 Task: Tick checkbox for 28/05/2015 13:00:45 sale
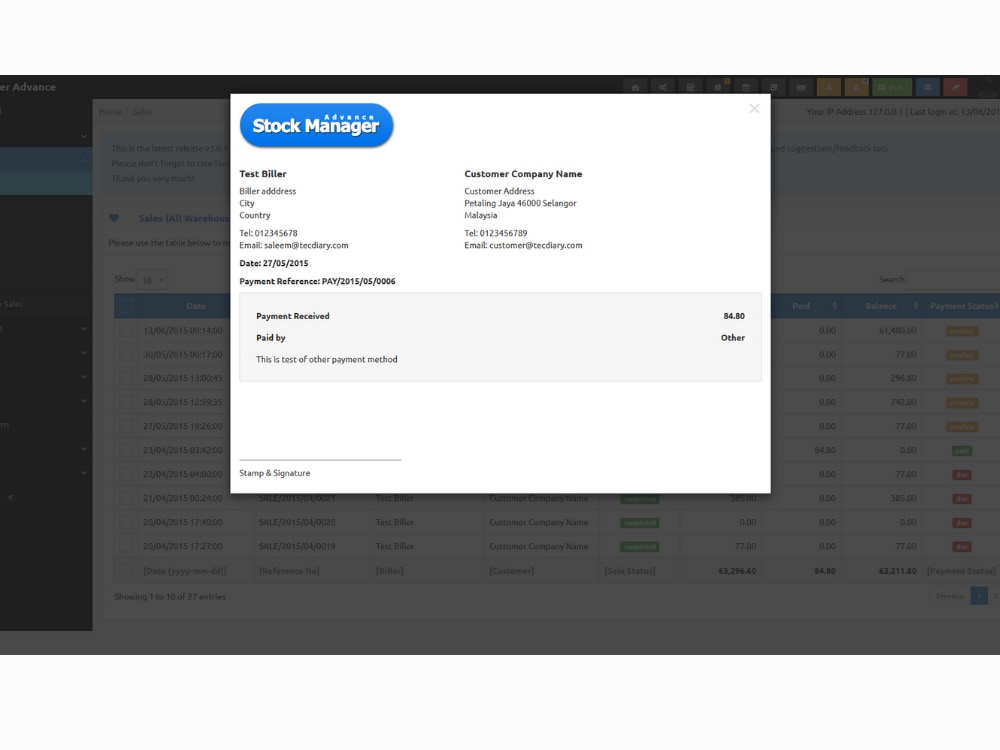point(126,378)
